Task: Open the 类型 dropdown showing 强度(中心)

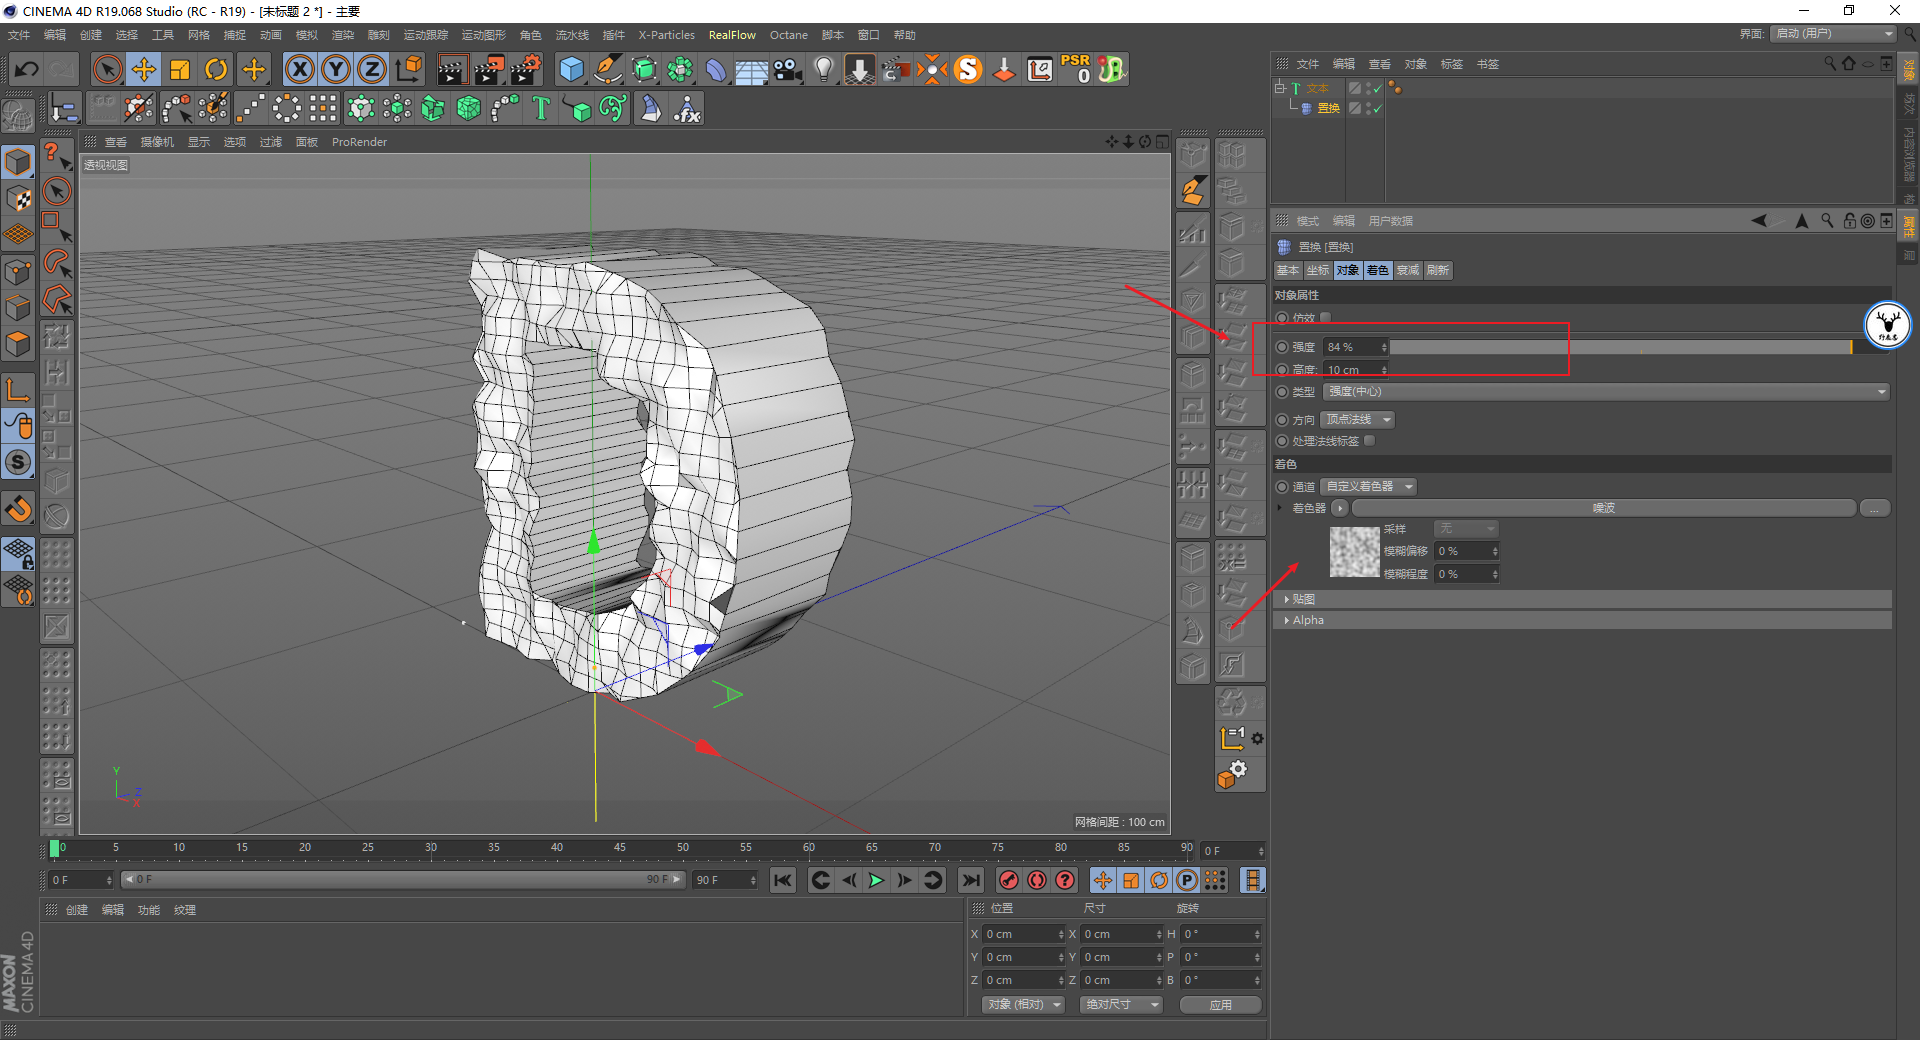Action: (x=1606, y=392)
